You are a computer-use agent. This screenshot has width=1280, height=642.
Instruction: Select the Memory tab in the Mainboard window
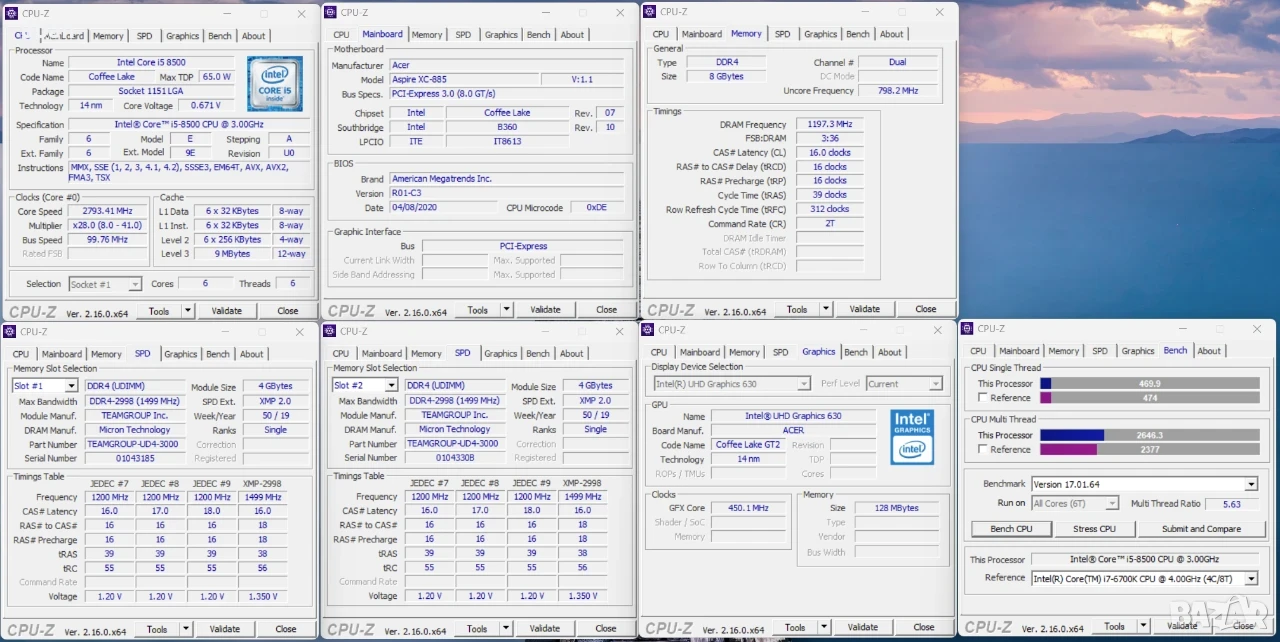click(427, 35)
